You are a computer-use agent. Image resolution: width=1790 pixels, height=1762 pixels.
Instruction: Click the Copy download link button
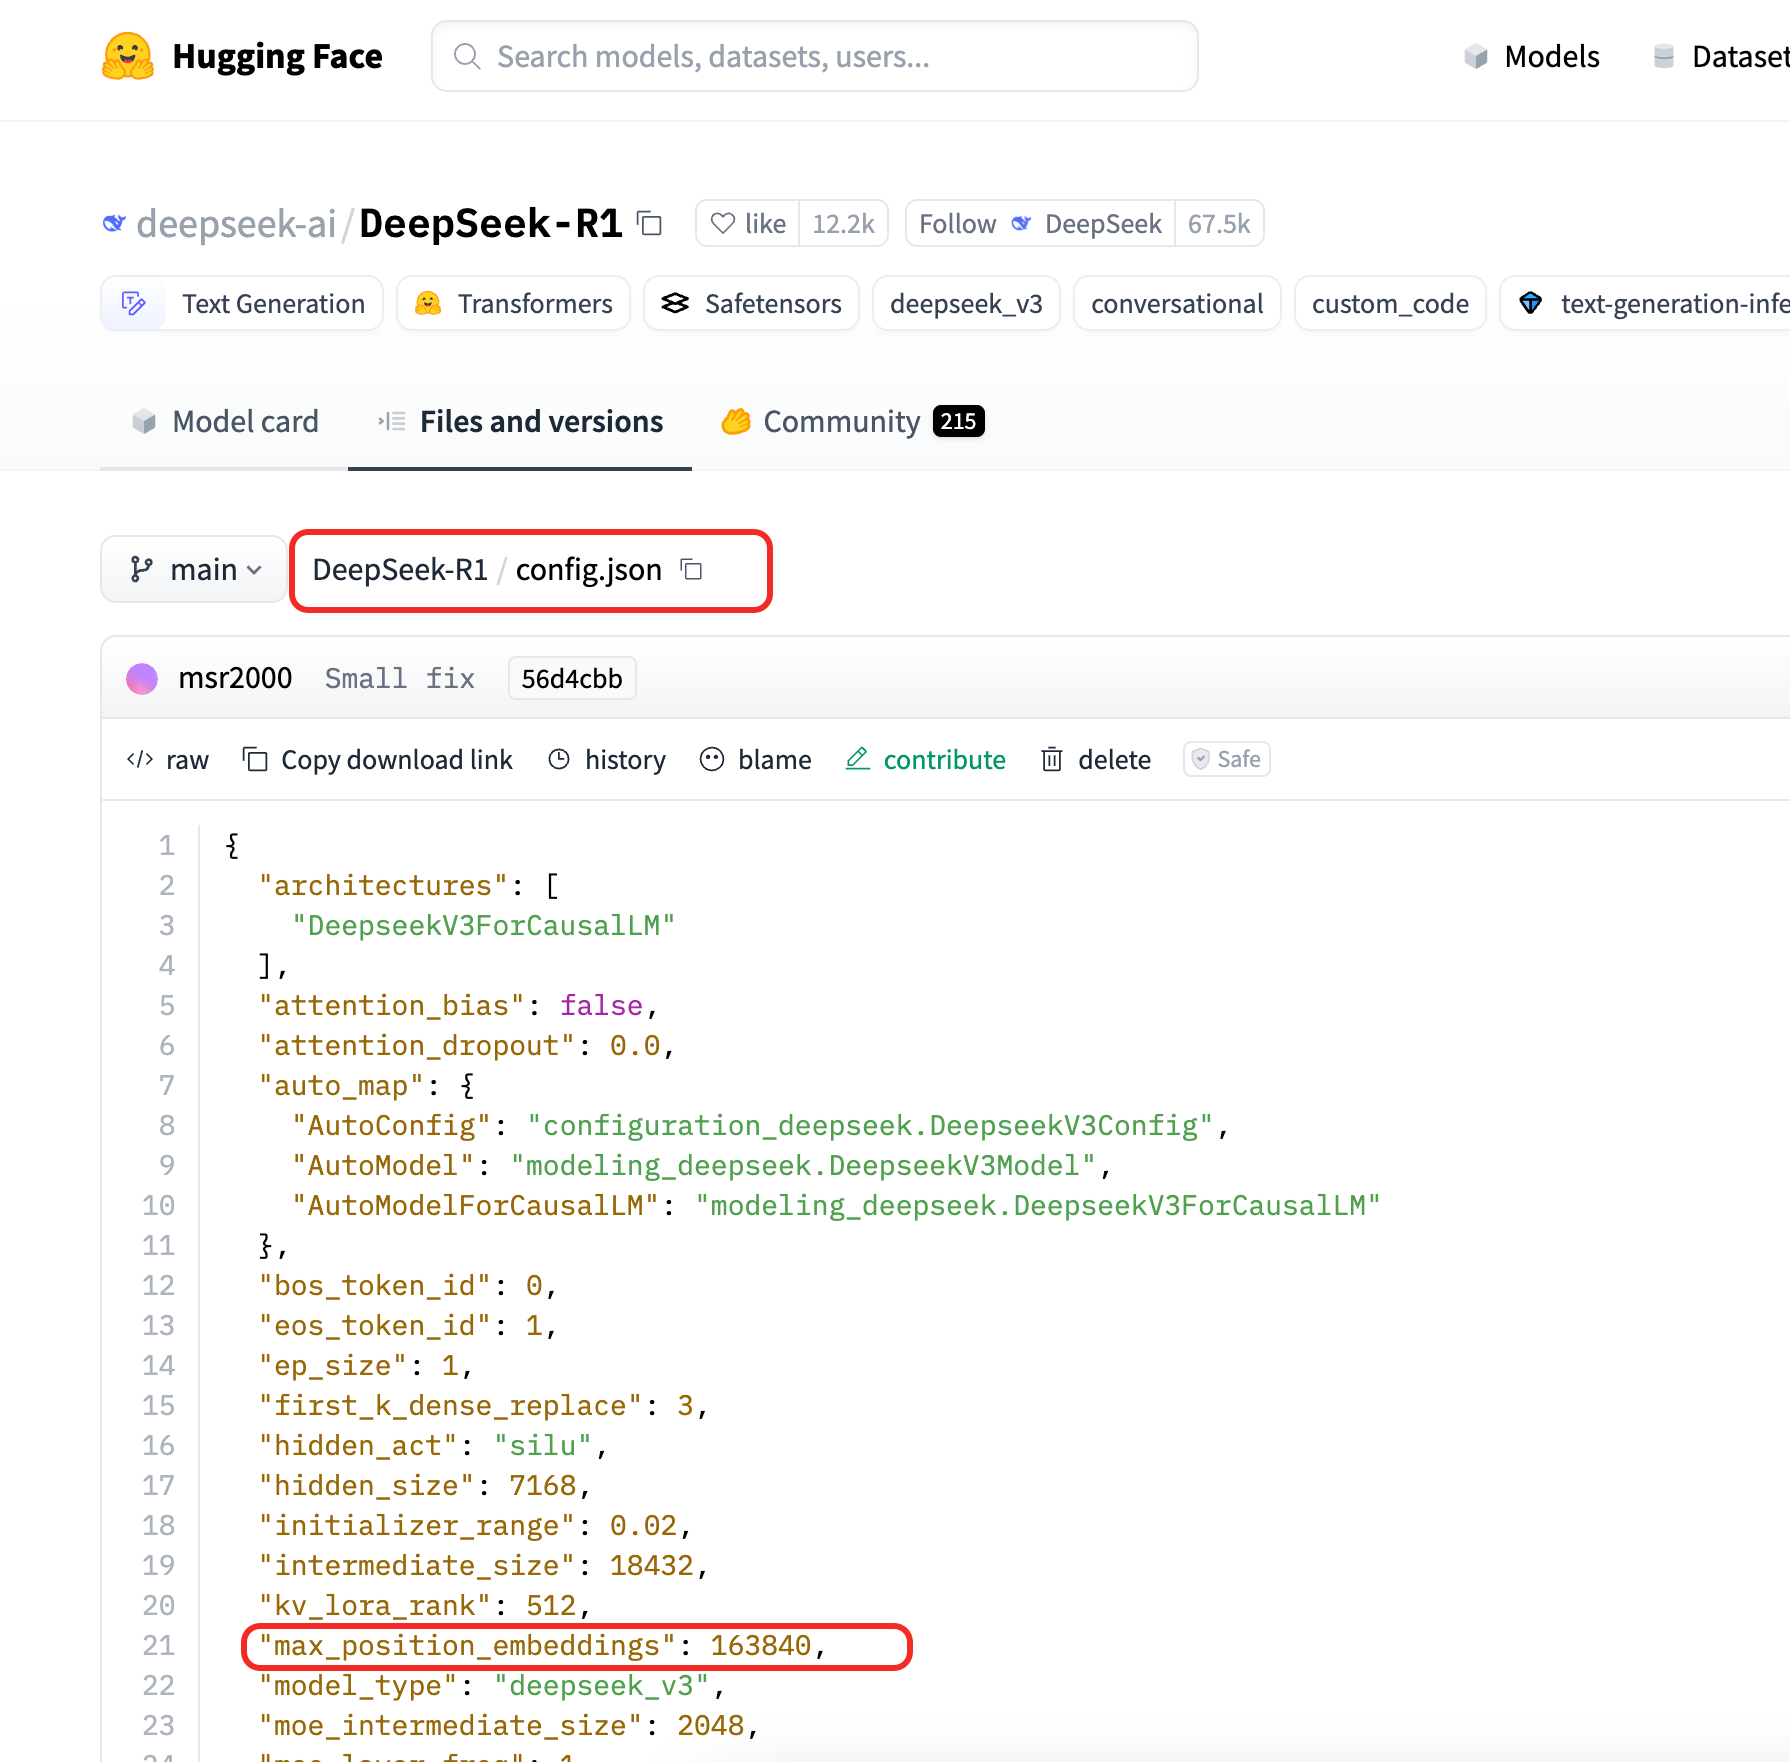pos(378,760)
